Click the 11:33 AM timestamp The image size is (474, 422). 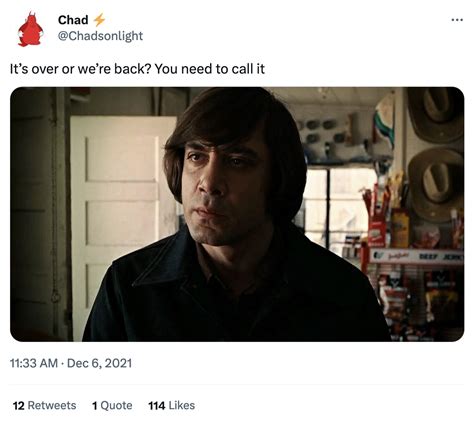point(34,363)
